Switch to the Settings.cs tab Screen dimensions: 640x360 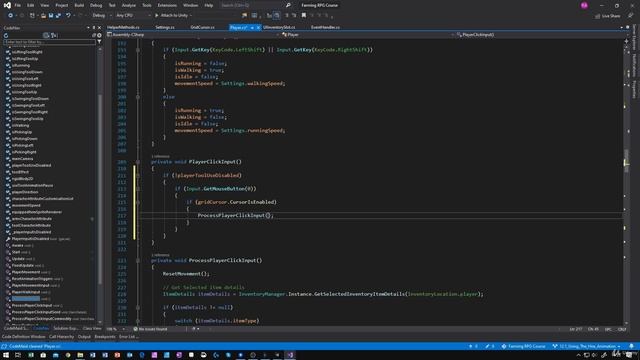(165, 27)
